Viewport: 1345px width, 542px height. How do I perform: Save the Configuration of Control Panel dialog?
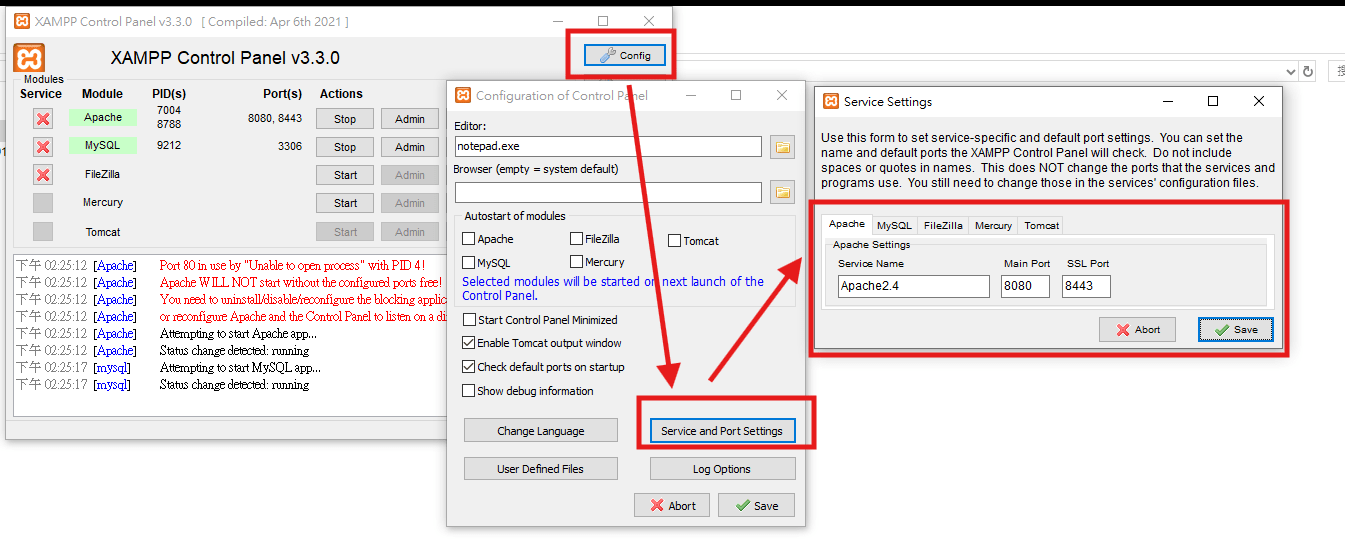pos(756,505)
